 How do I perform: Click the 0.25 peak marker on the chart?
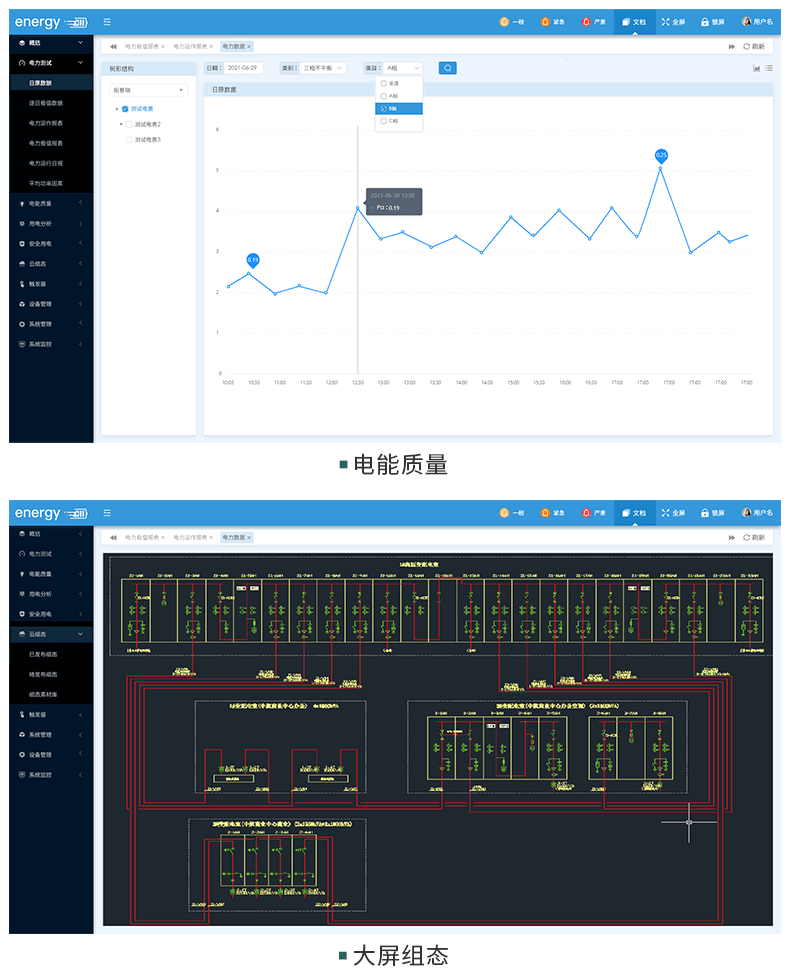(x=660, y=156)
